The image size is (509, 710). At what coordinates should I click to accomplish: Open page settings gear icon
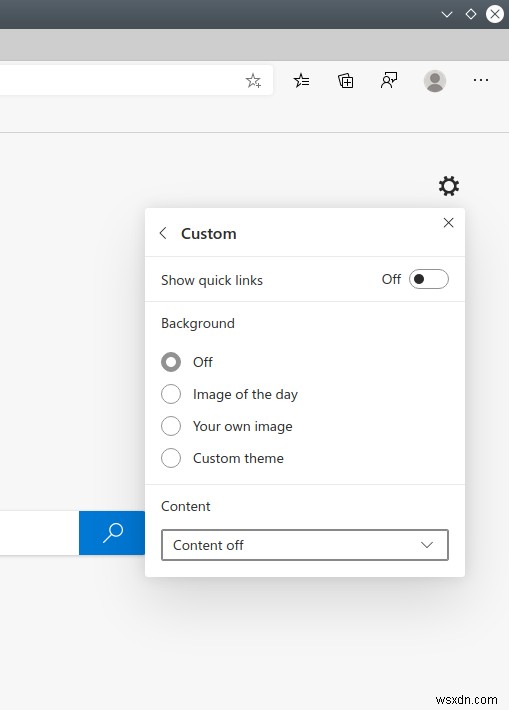pos(449,186)
